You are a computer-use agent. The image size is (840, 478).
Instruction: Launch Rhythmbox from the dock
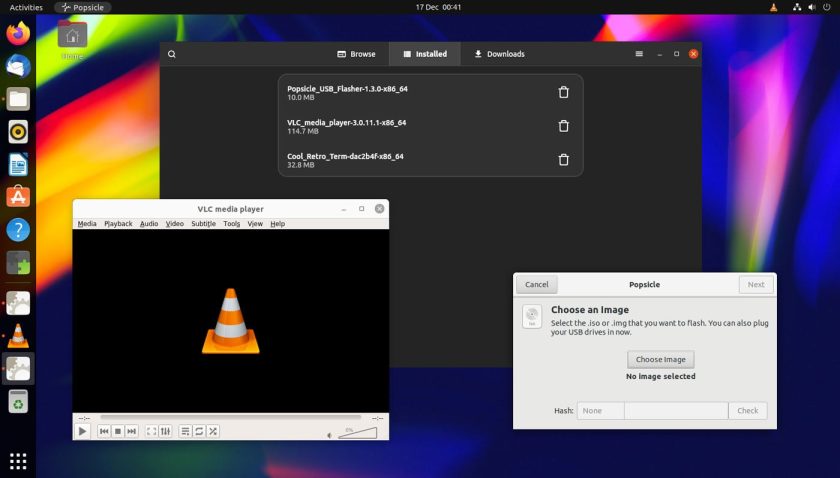point(18,132)
